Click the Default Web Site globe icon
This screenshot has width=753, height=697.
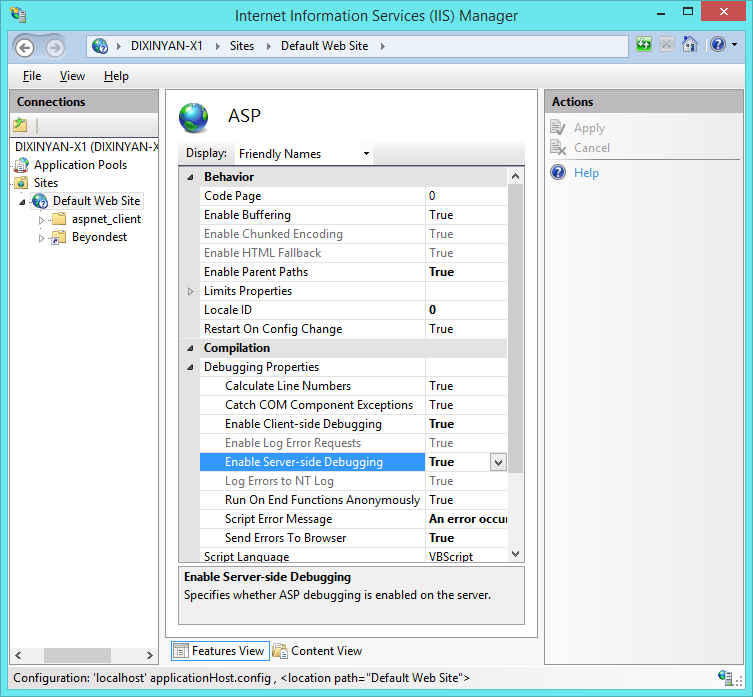pos(40,201)
